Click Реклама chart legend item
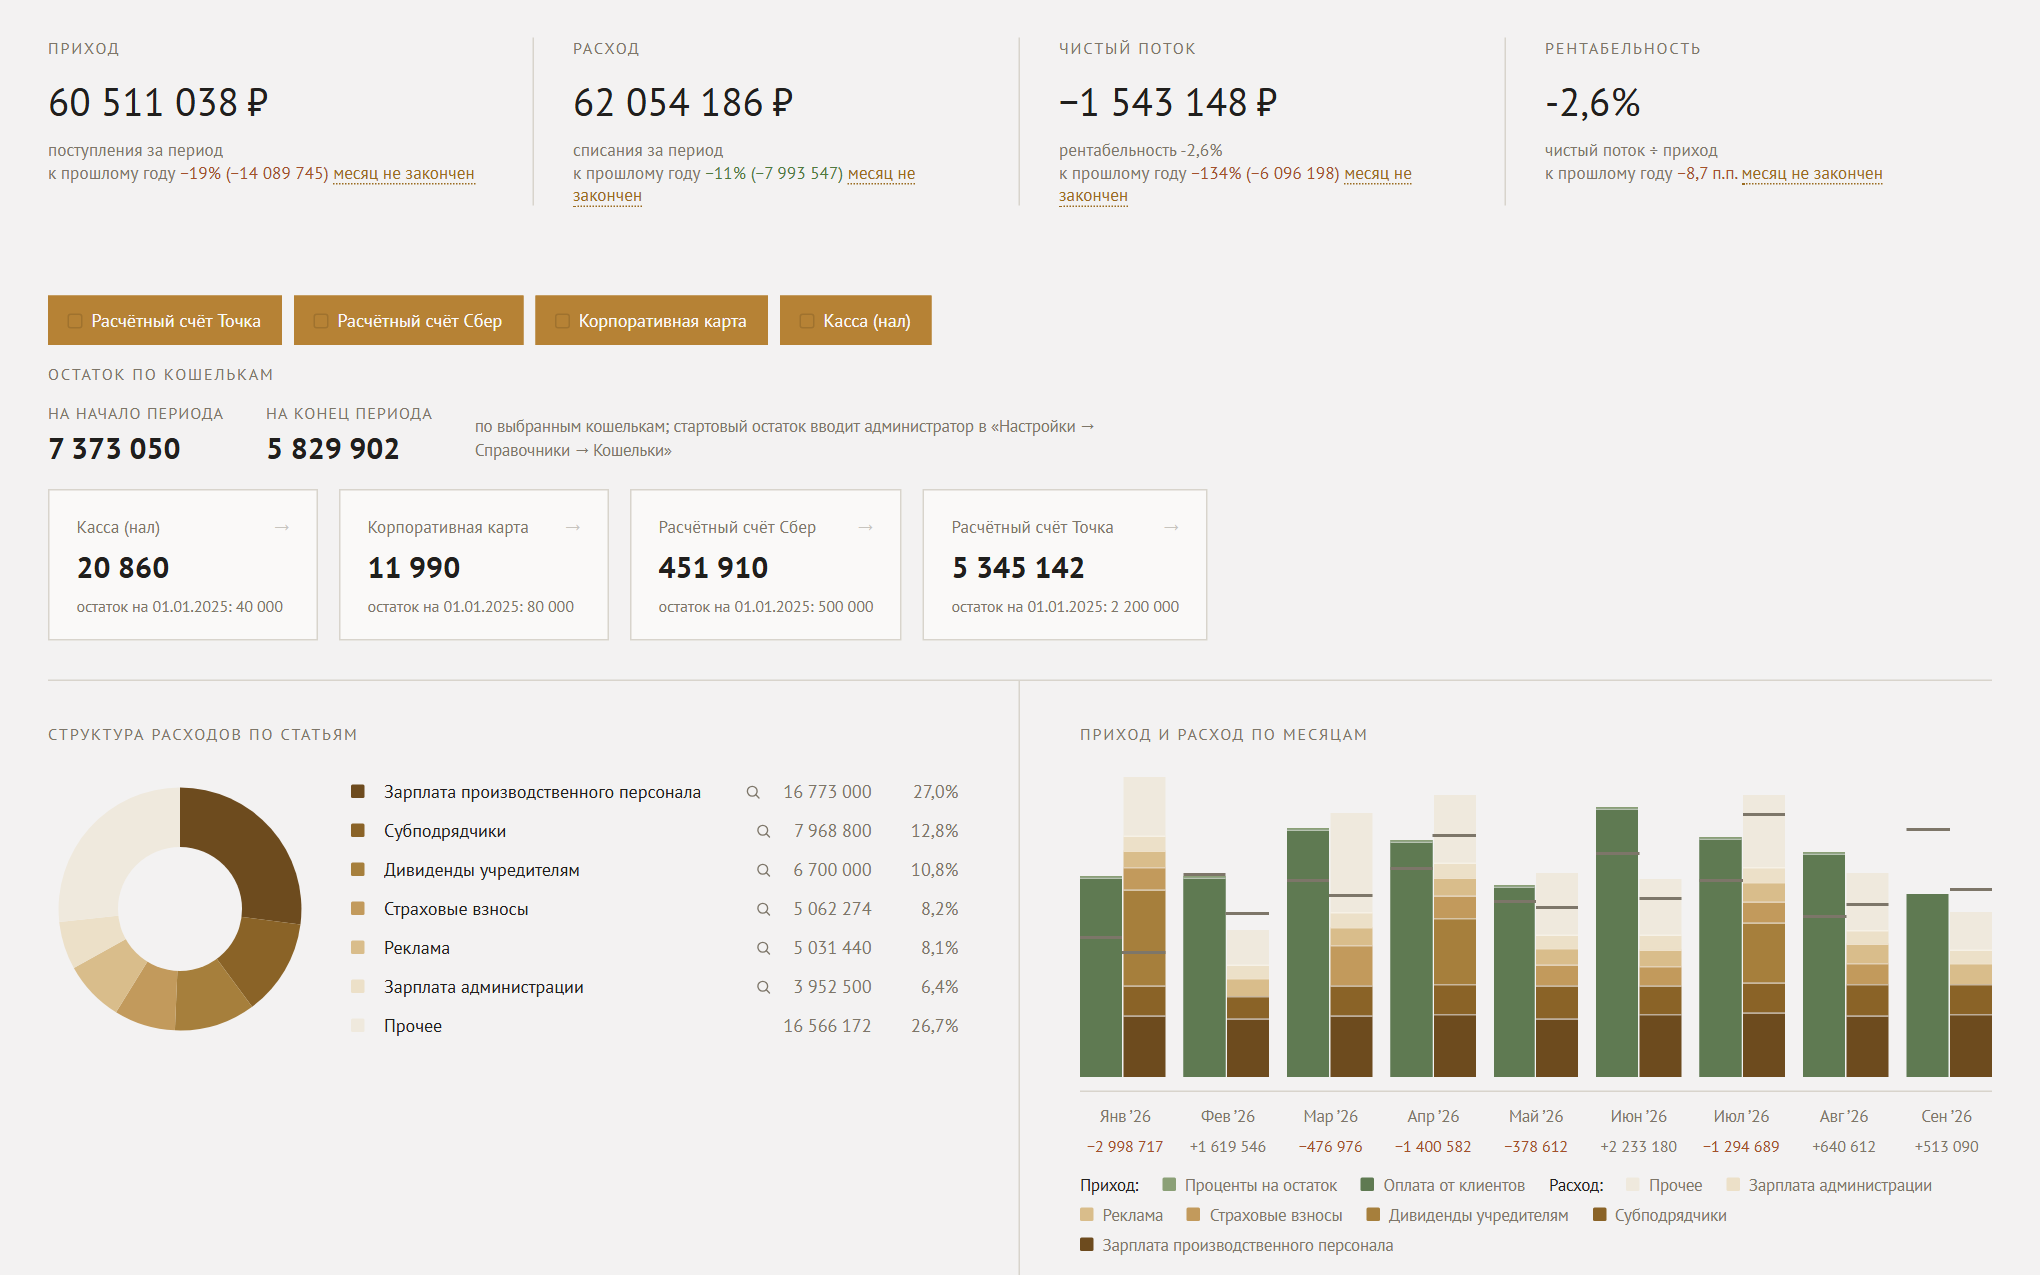2040x1275 pixels. click(x=1122, y=1215)
